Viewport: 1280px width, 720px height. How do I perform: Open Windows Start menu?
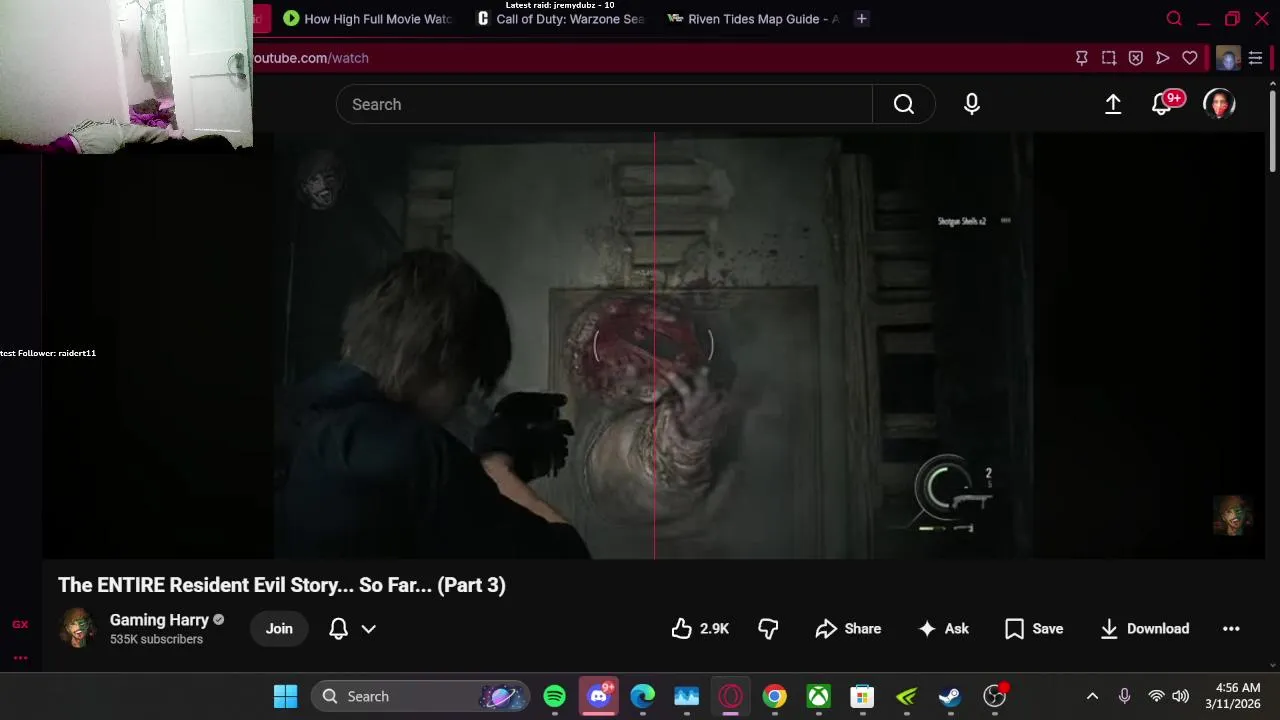click(285, 696)
